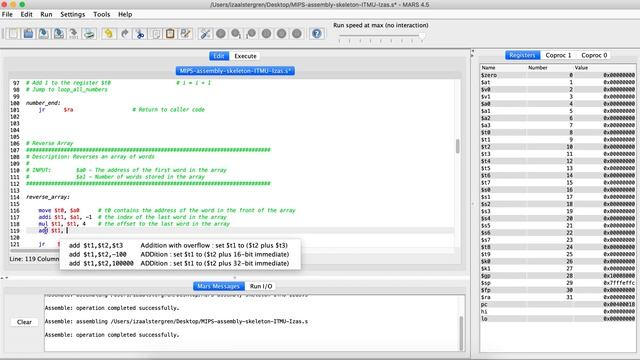The width and height of the screenshot is (640, 360).
Task: Select the hi register row
Action: point(558,311)
